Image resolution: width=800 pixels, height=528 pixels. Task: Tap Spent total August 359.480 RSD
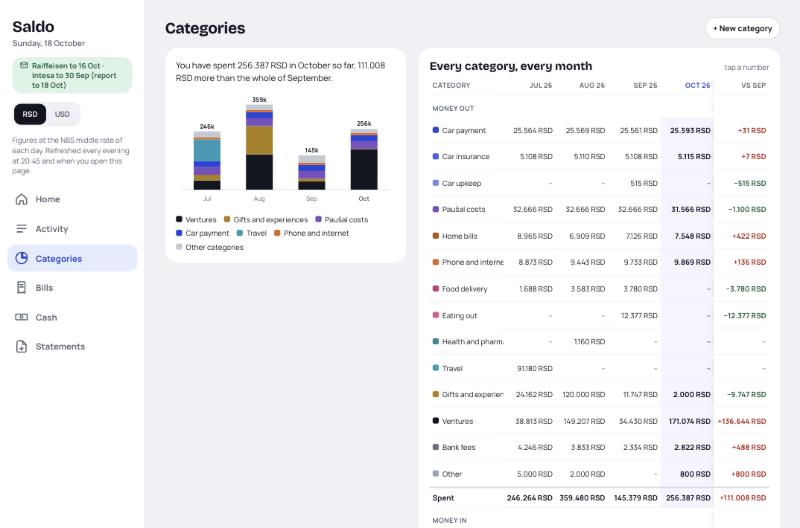[582, 497]
